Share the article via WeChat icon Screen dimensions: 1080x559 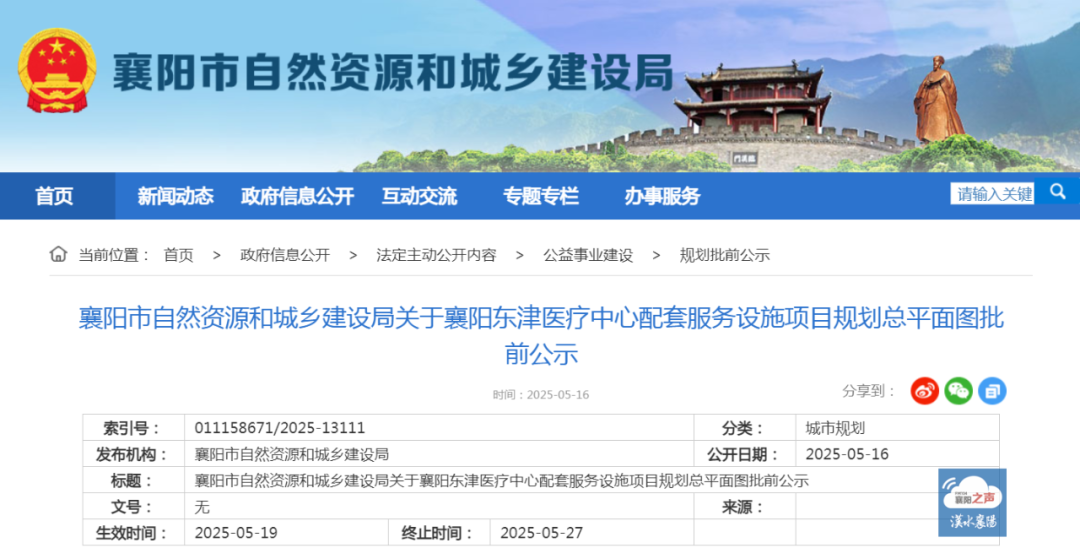tap(958, 391)
